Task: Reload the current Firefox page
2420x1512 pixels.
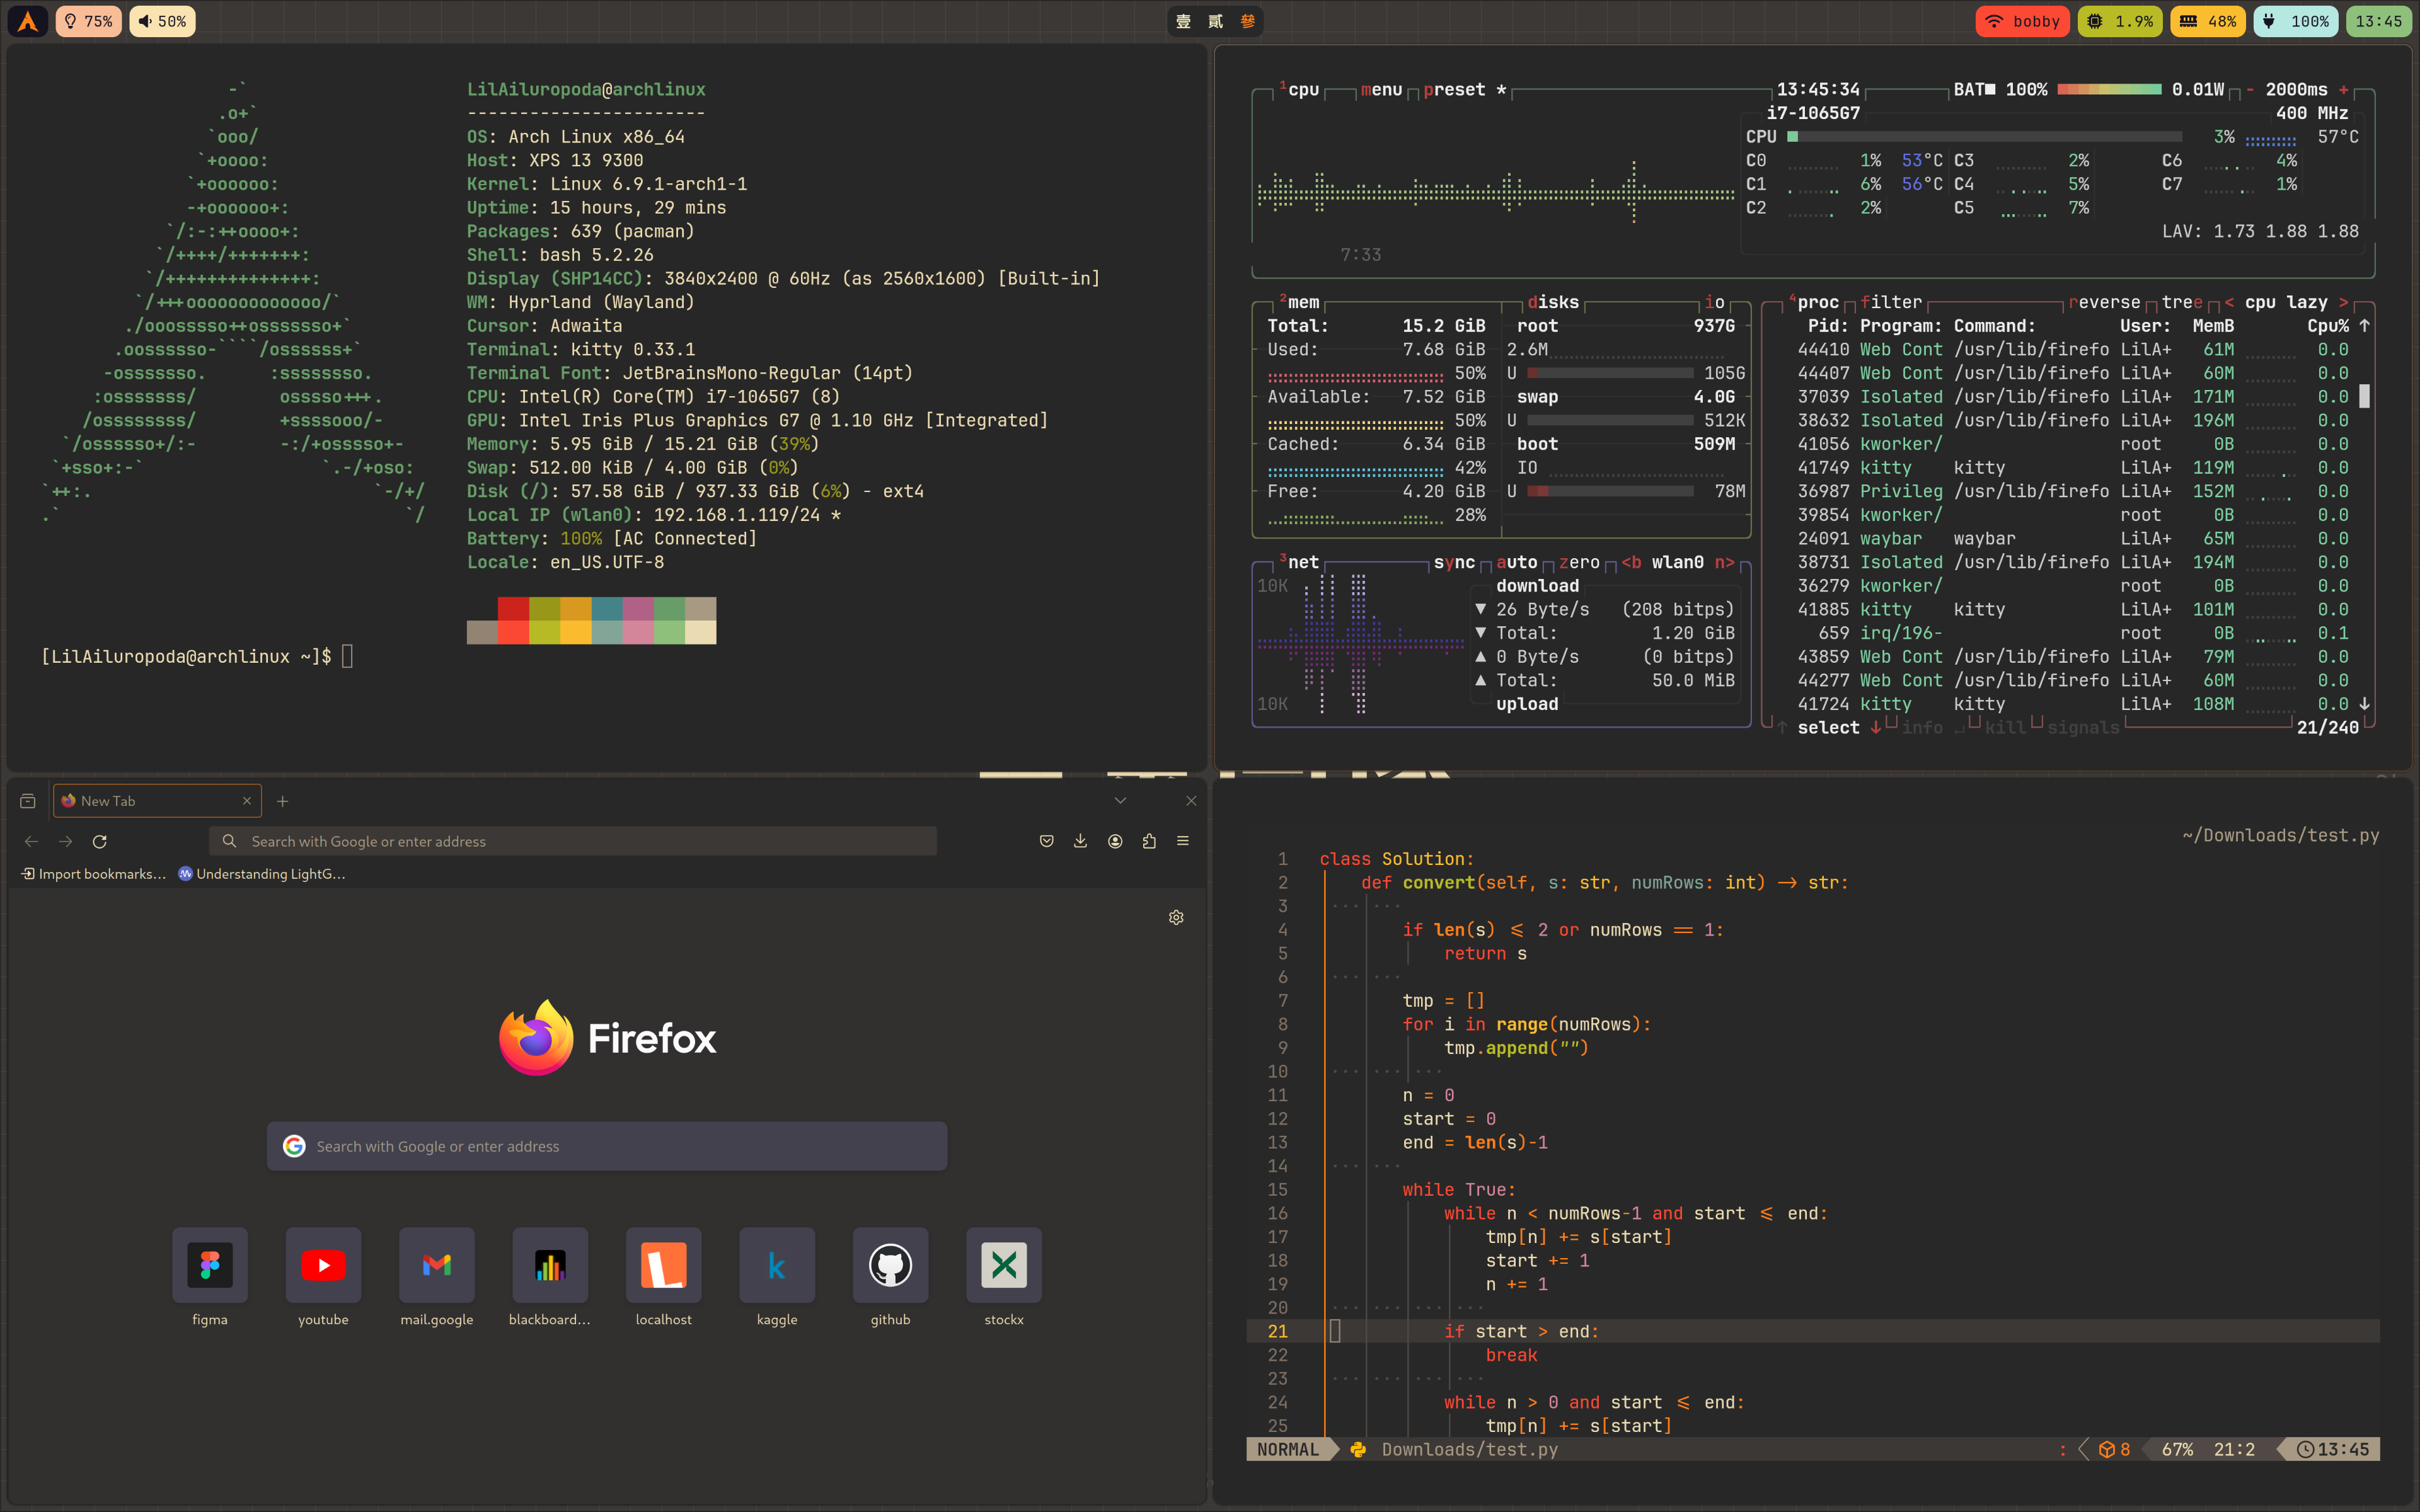Action: 100,842
